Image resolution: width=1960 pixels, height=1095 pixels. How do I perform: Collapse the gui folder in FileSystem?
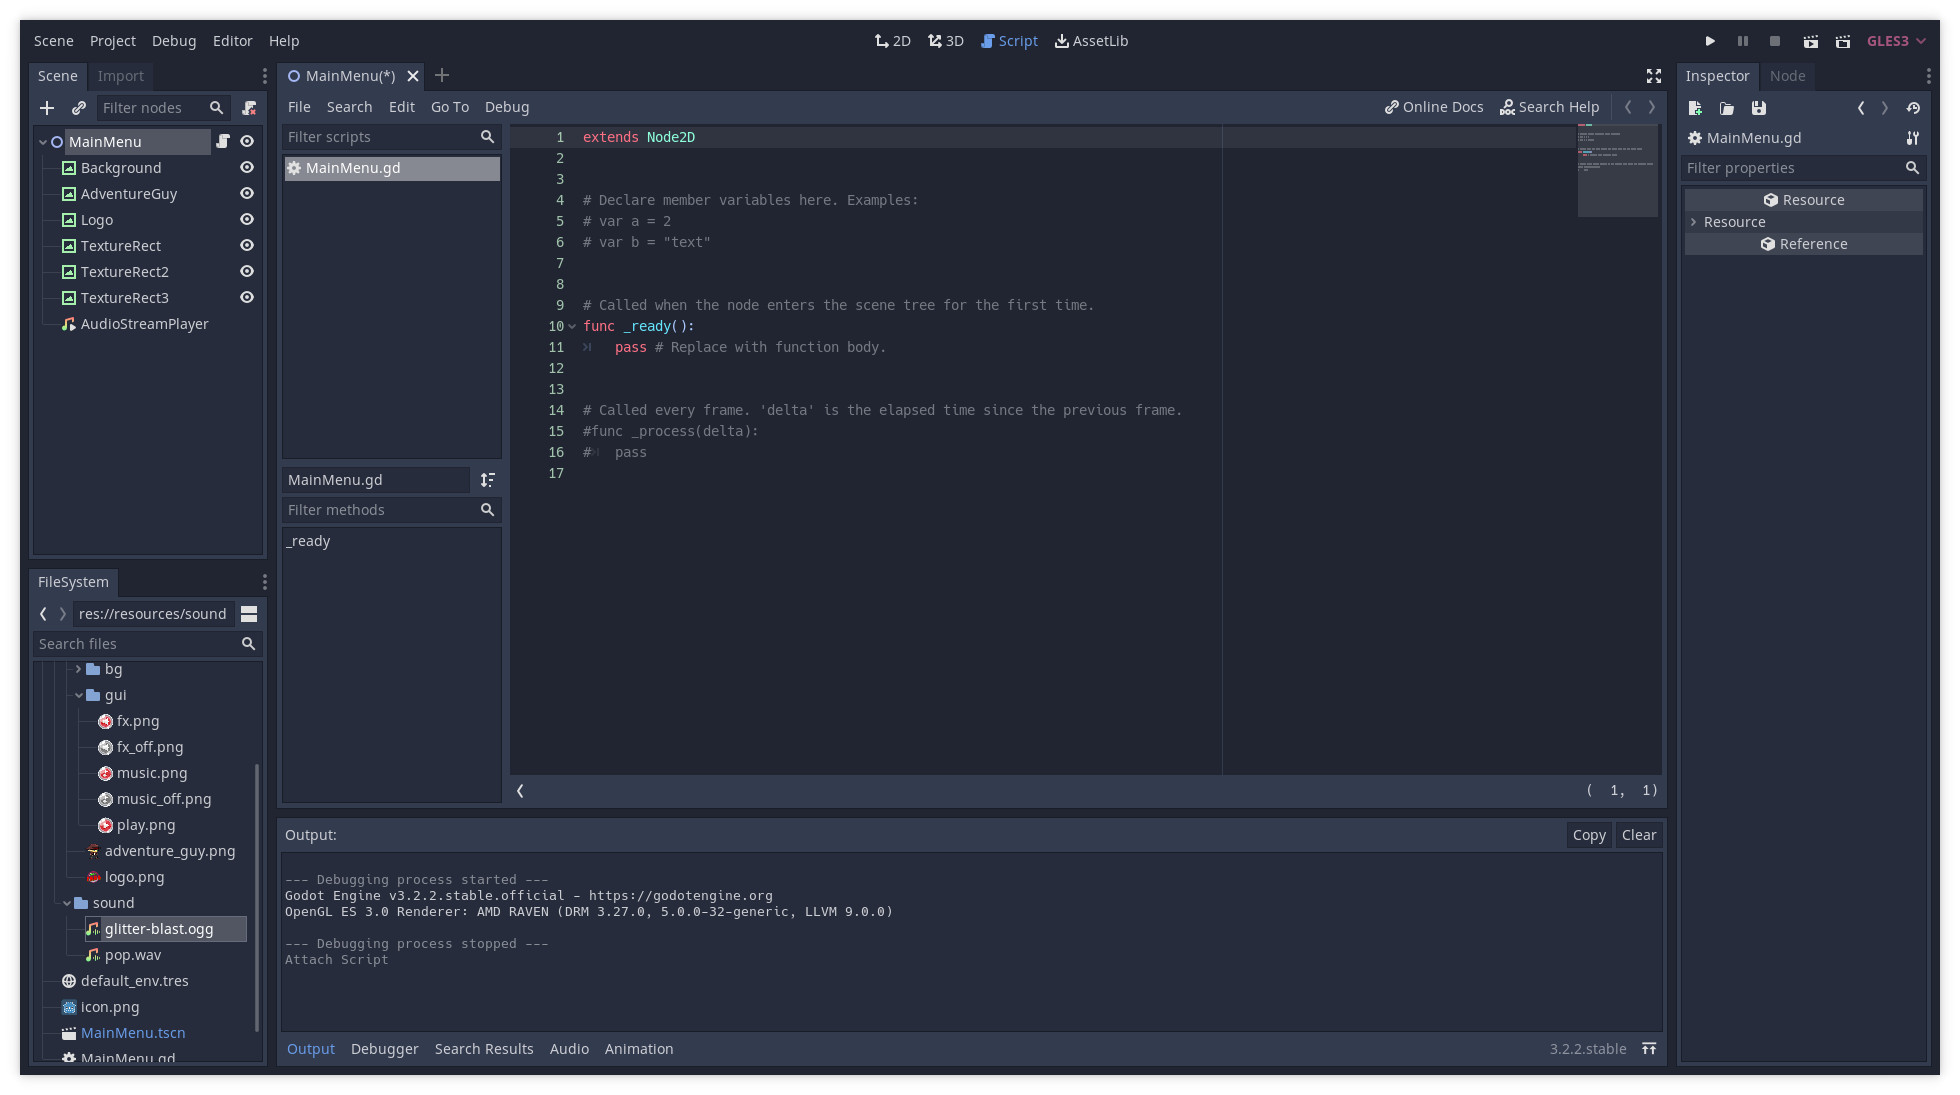pyautogui.click(x=79, y=695)
